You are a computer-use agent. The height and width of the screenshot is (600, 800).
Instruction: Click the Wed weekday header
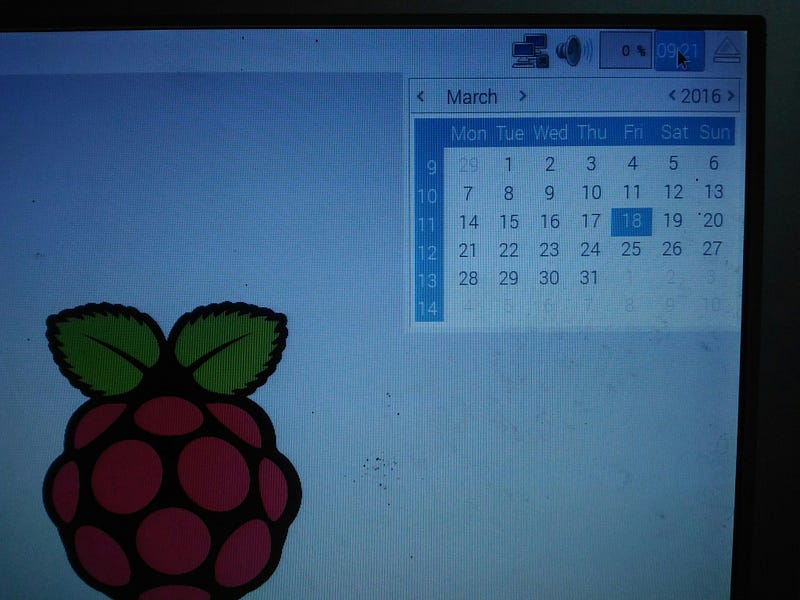click(x=550, y=133)
